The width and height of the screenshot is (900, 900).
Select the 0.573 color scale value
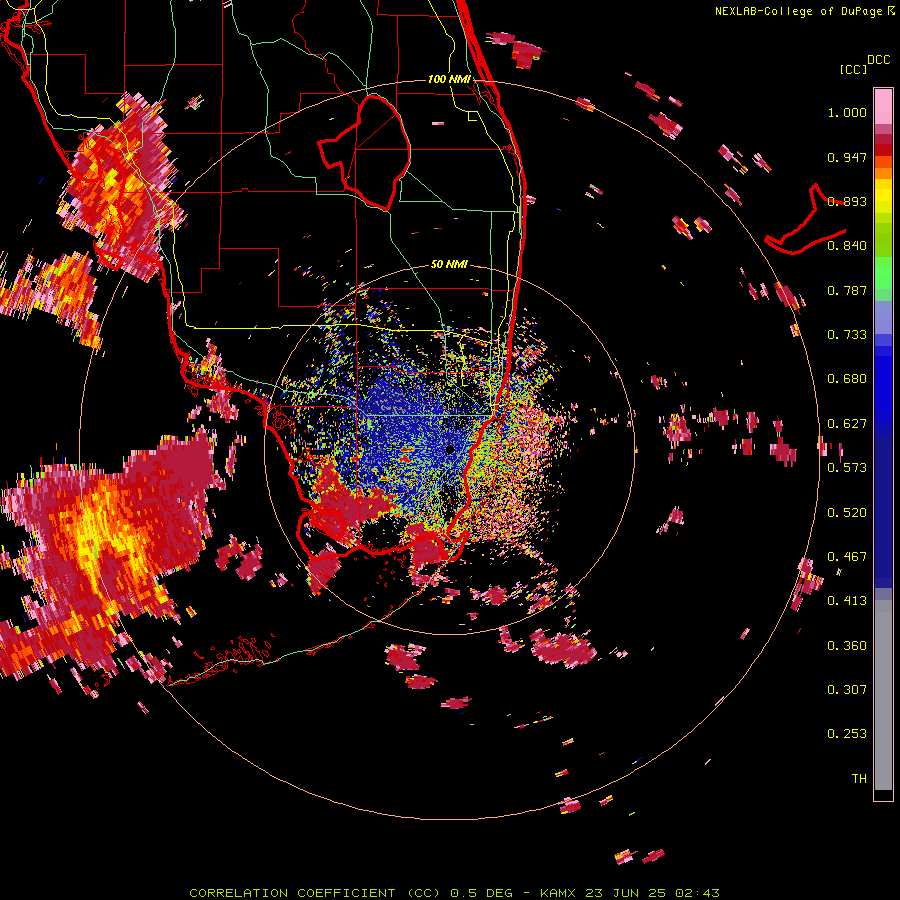pyautogui.click(x=847, y=468)
